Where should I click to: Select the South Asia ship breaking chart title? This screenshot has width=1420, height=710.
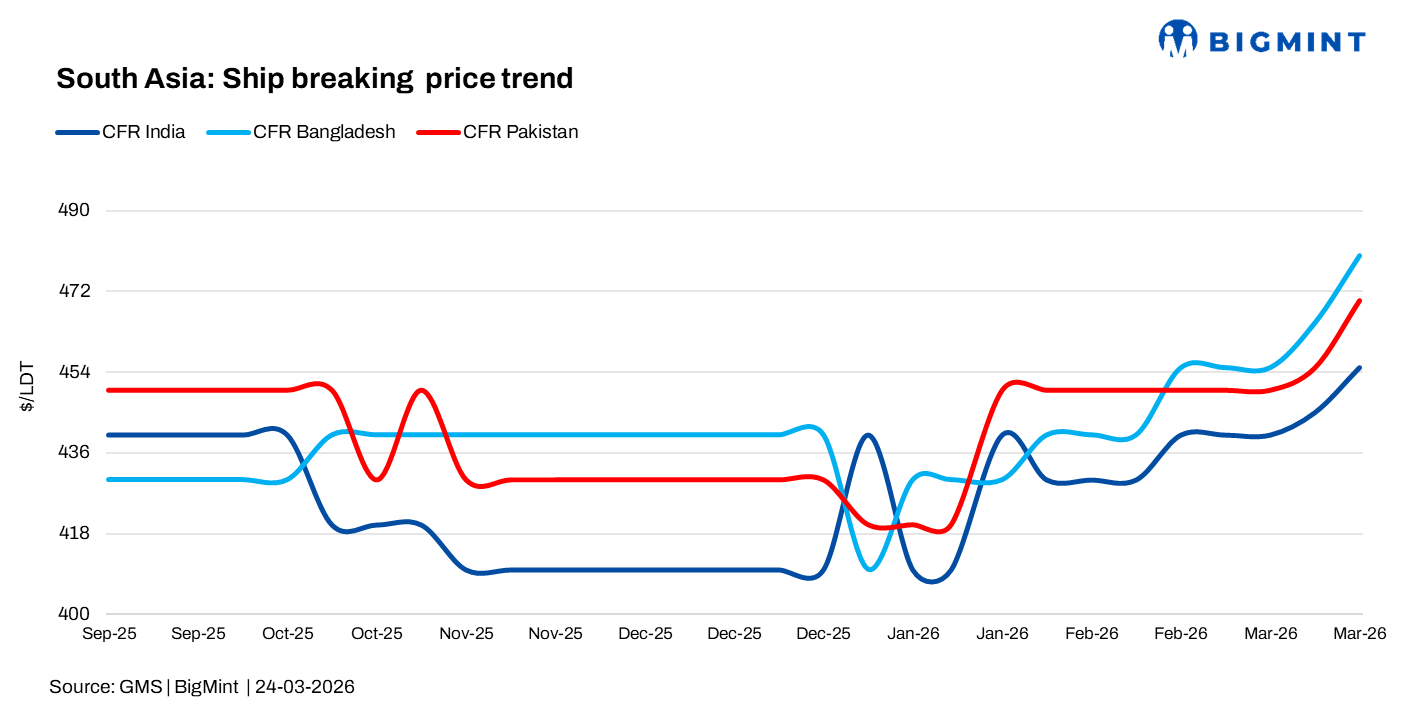(x=314, y=78)
